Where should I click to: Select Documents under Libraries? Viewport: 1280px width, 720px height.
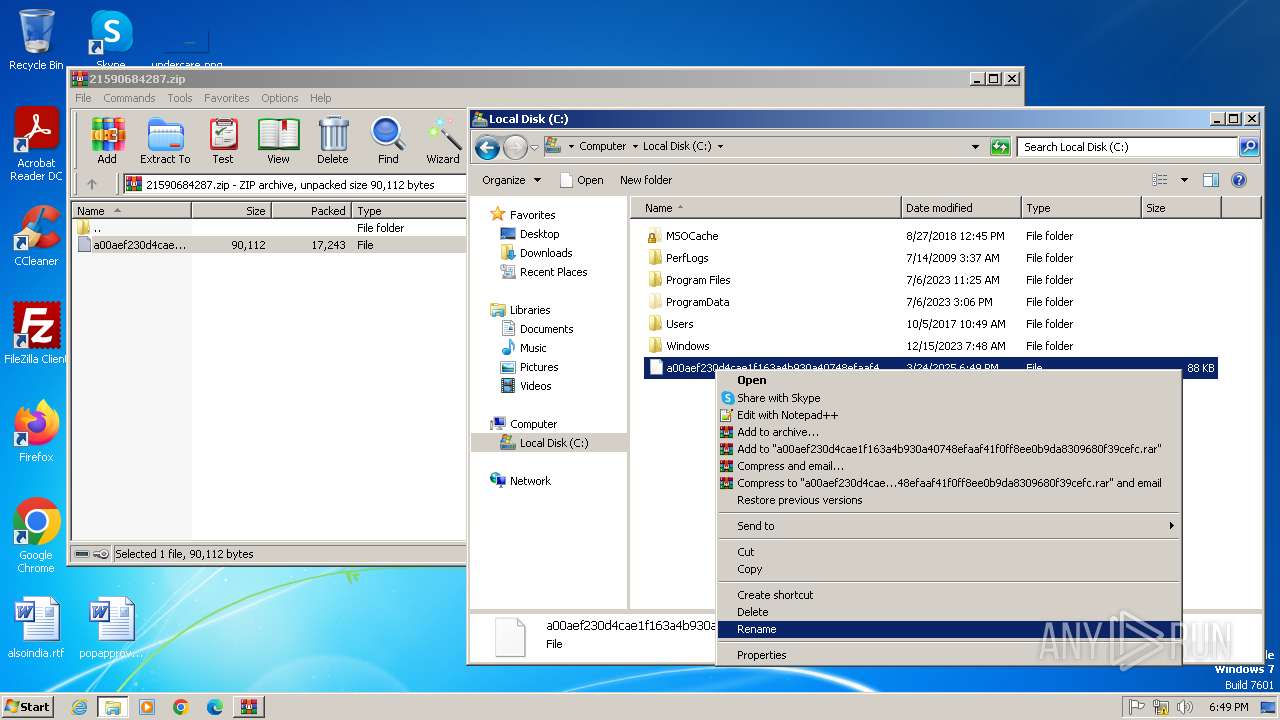click(x=546, y=329)
